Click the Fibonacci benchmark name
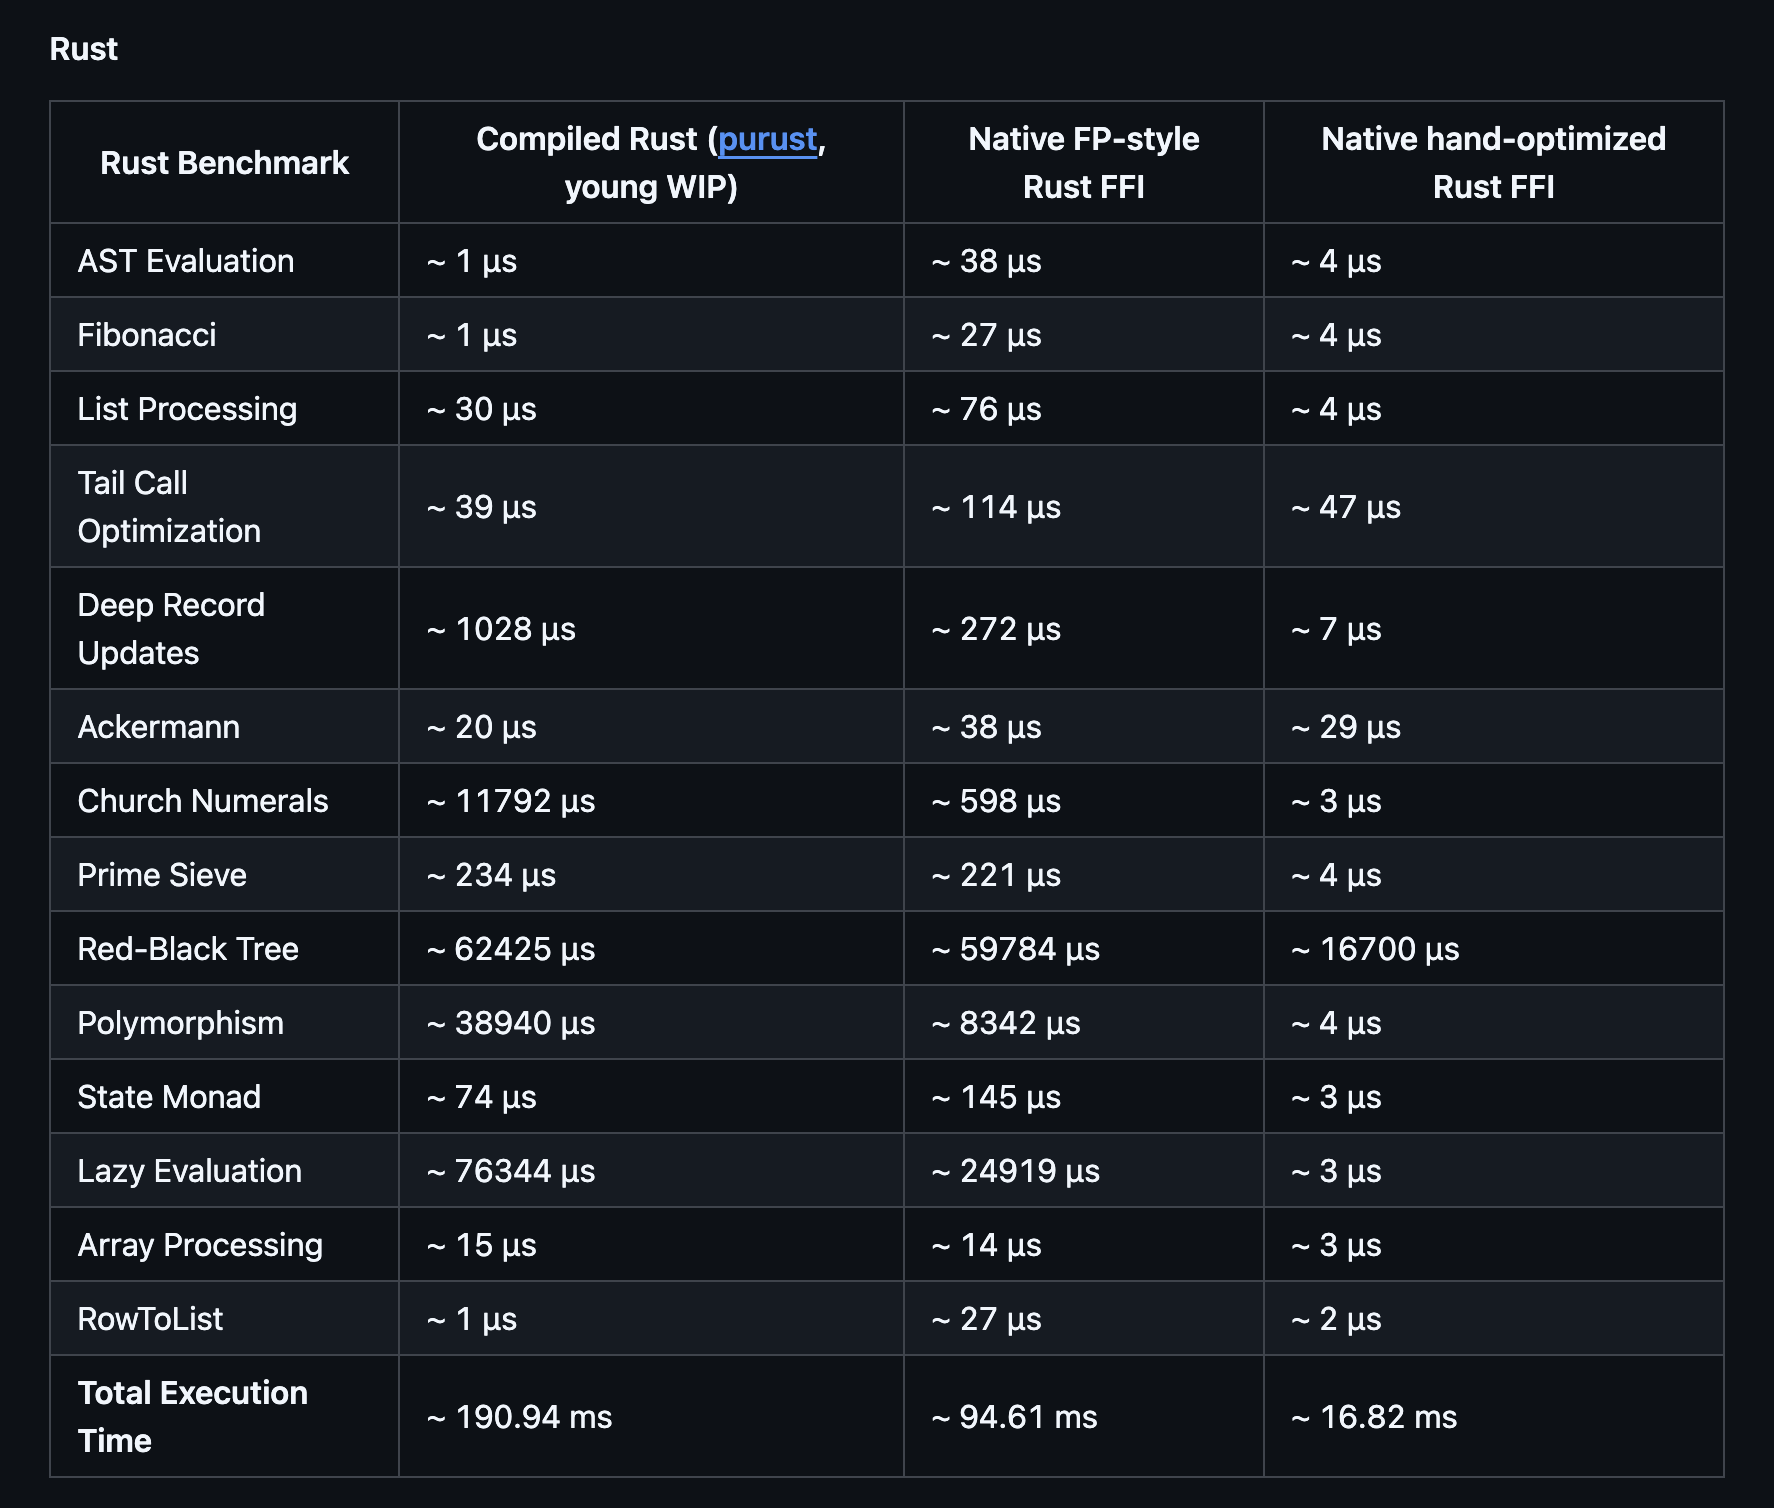 tap(147, 335)
